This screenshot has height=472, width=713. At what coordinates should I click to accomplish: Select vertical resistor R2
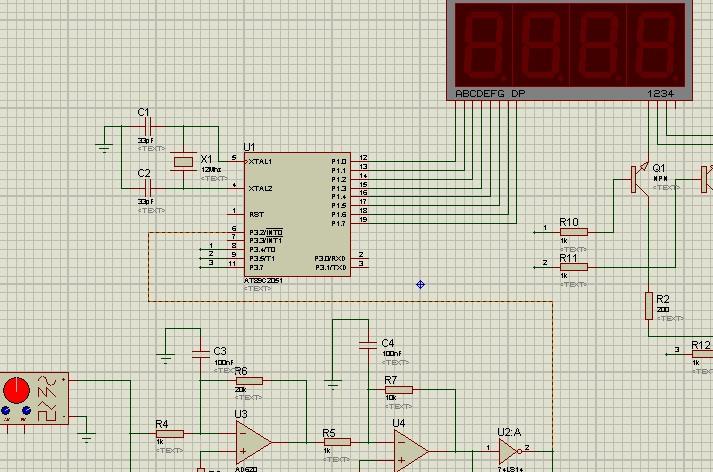tap(649, 306)
